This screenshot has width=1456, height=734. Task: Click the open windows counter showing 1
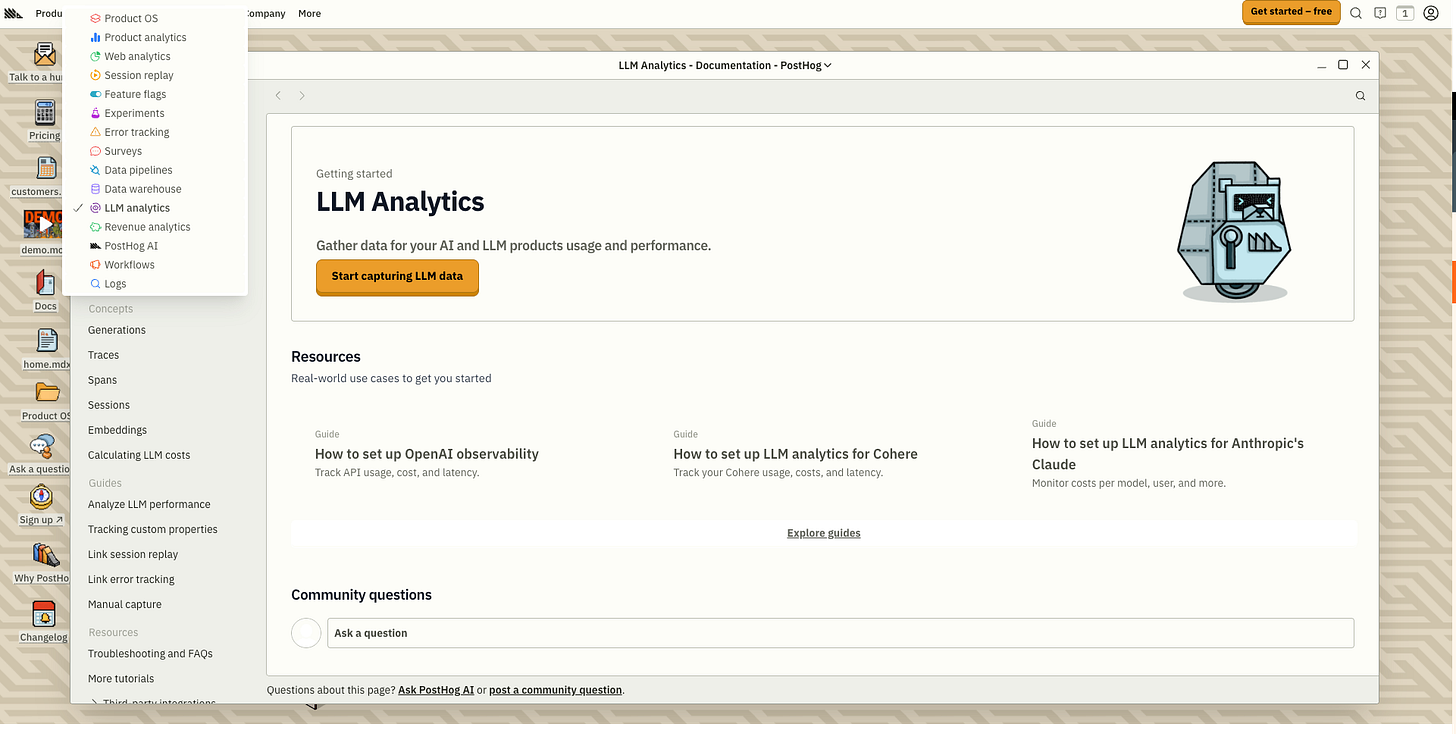tap(1405, 13)
